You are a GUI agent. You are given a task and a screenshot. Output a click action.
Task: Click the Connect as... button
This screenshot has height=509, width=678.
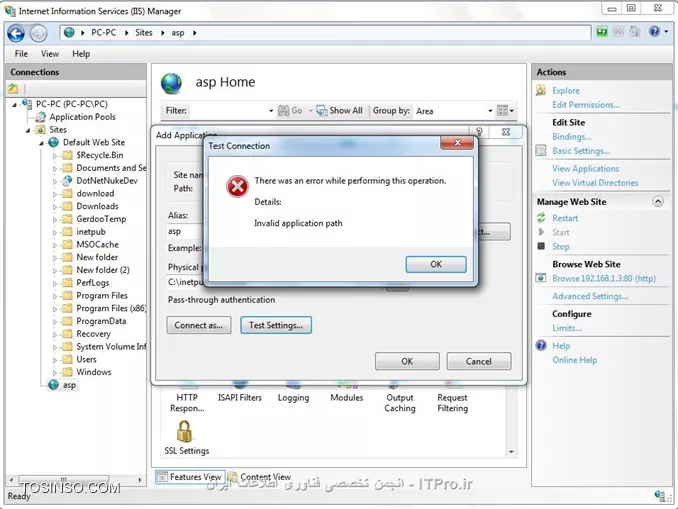click(x=198, y=325)
